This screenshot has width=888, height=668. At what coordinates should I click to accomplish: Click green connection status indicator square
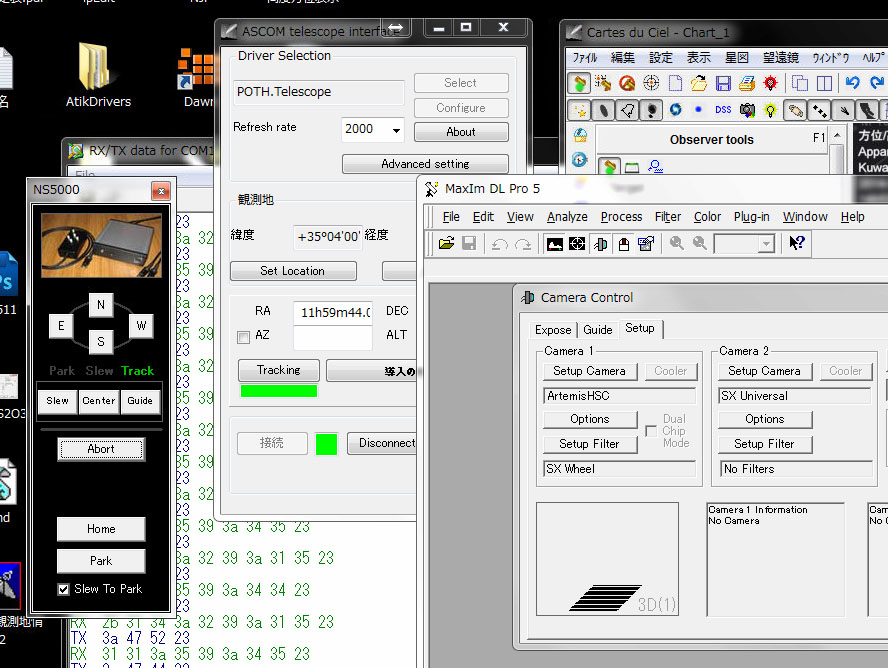click(326, 444)
